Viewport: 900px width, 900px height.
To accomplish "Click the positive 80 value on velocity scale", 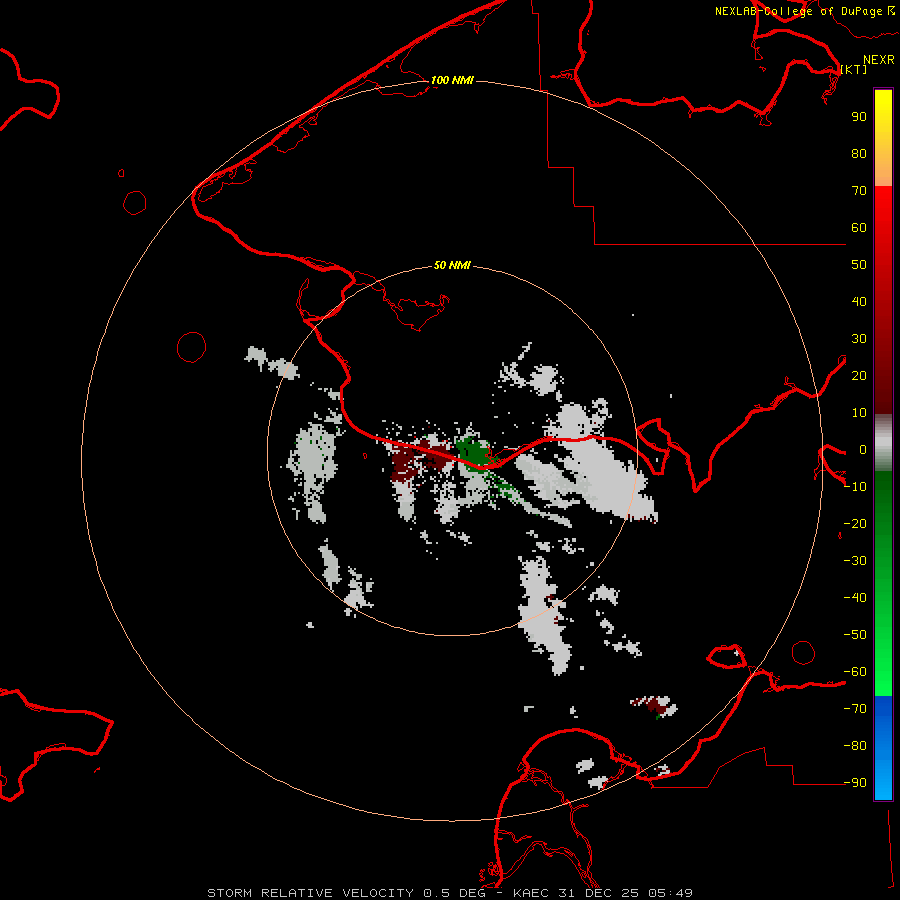I will 859,154.
